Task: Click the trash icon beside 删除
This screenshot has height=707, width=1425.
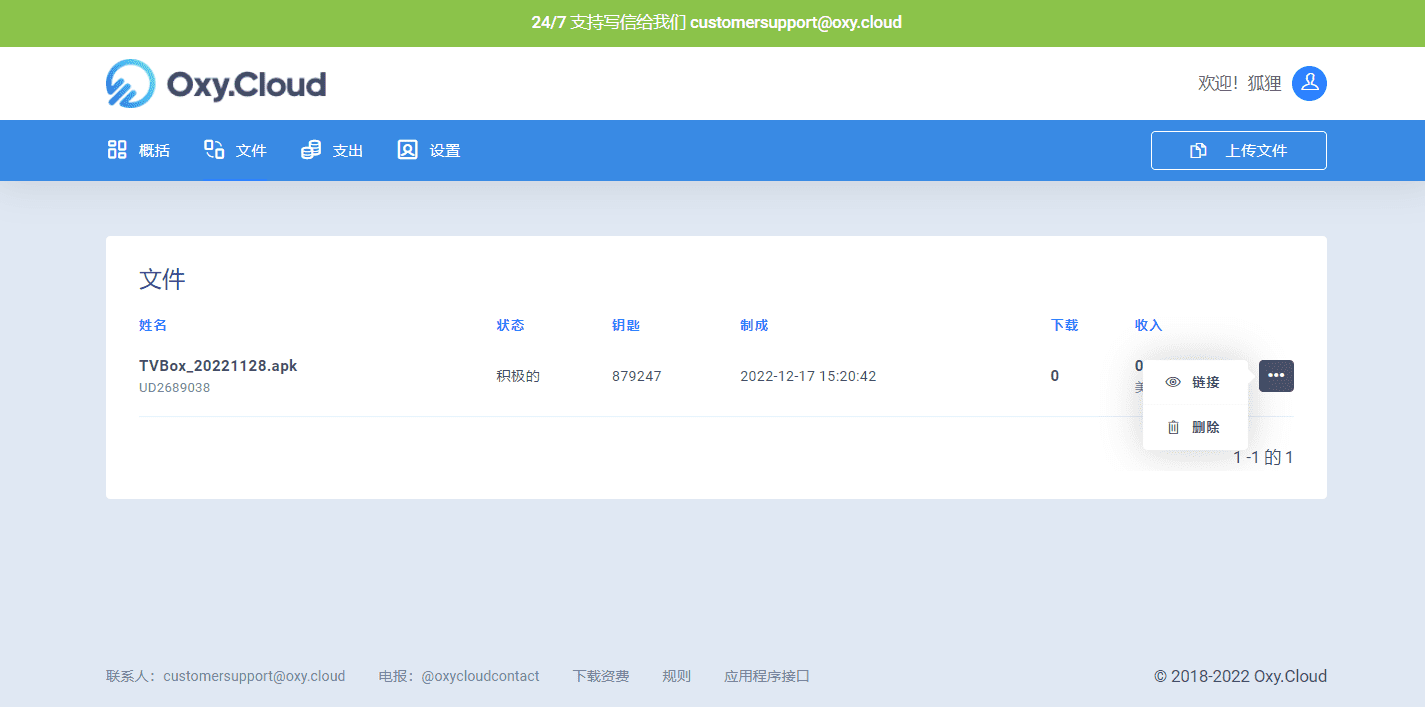Action: [x=1174, y=427]
